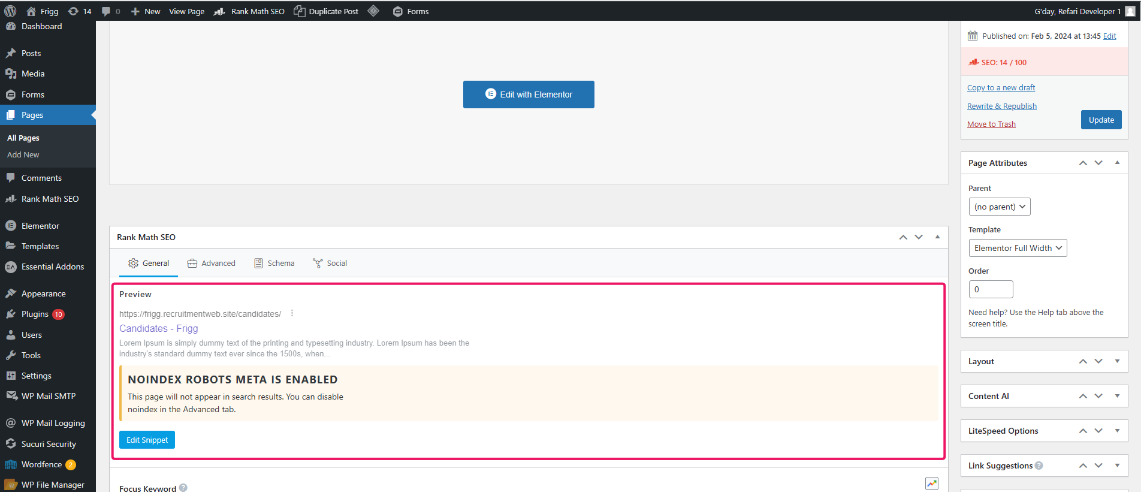Expand the Layout panel
Image resolution: width=1141 pixels, height=492 pixels.
click(1117, 361)
